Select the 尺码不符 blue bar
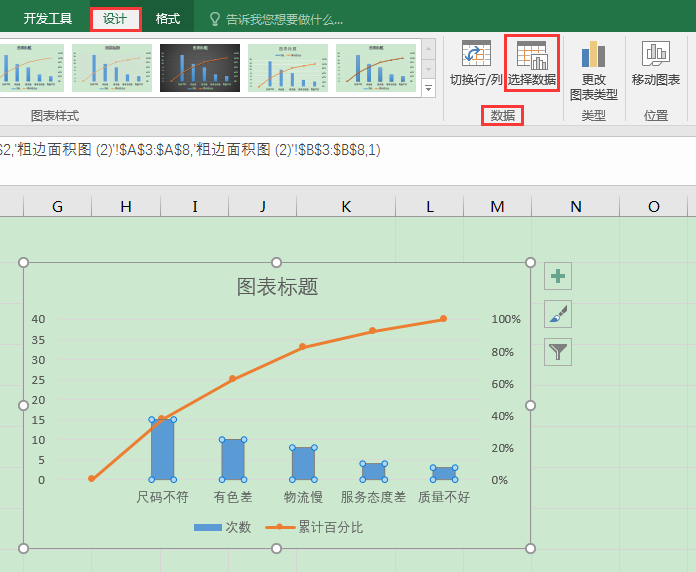This screenshot has width=696, height=572. pos(162,450)
